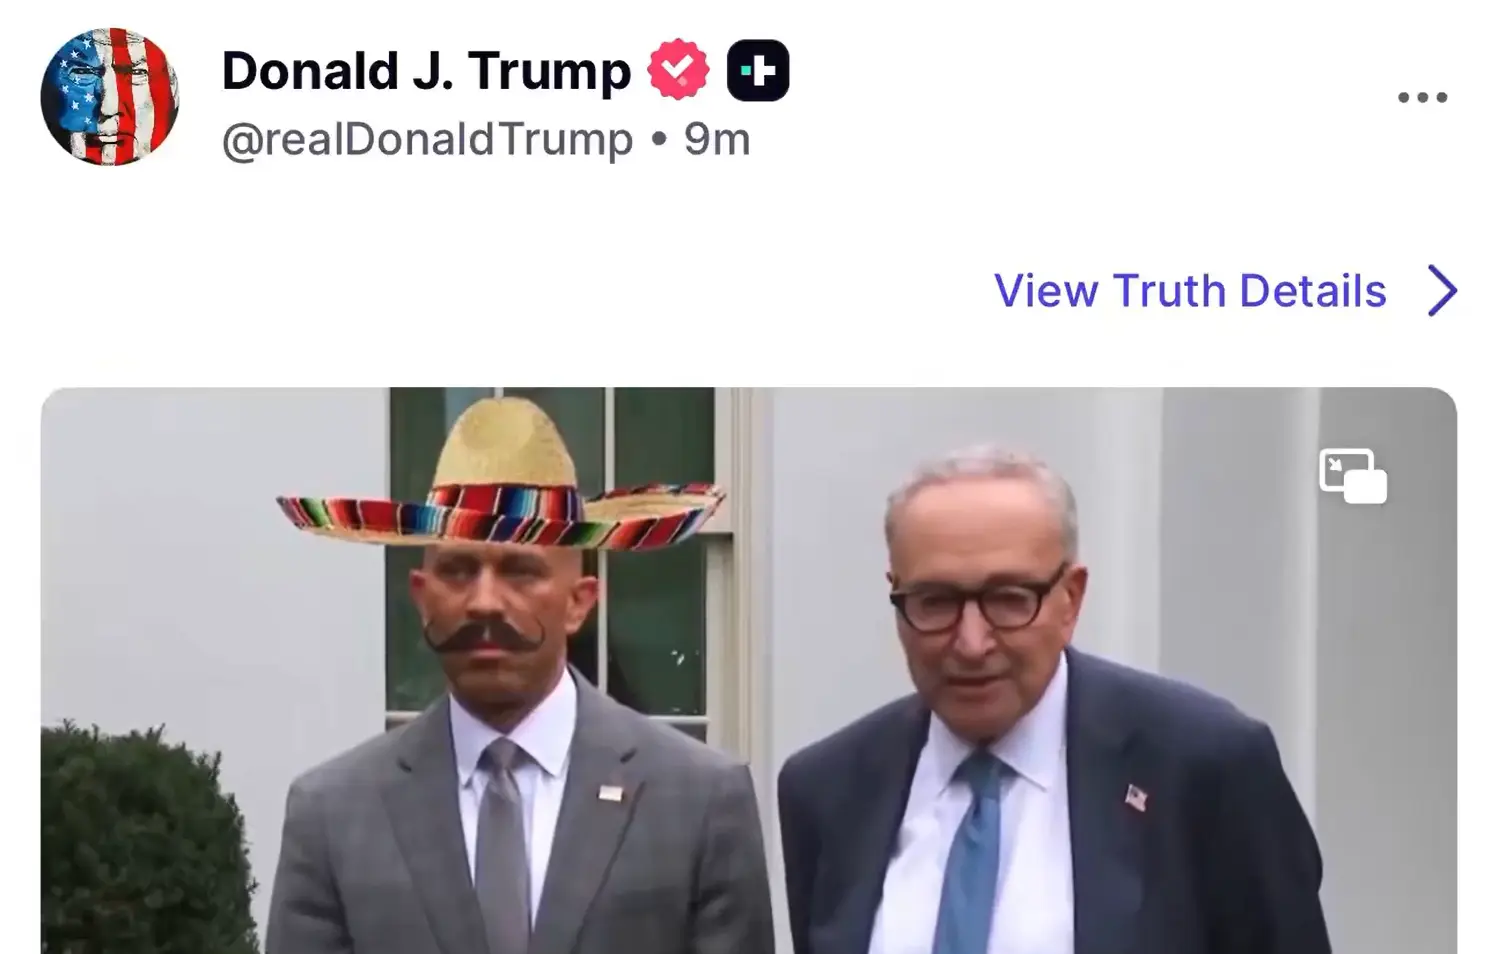Open the View Truth Details link
The image size is (1499, 954).
pos(1190,291)
